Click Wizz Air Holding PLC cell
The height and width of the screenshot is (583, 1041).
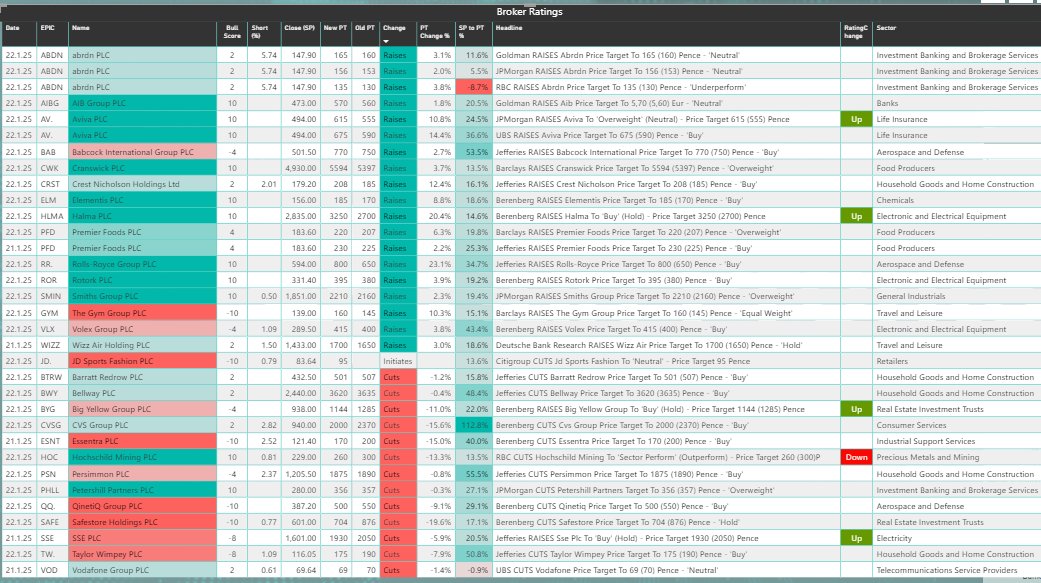pyautogui.click(x=142, y=345)
